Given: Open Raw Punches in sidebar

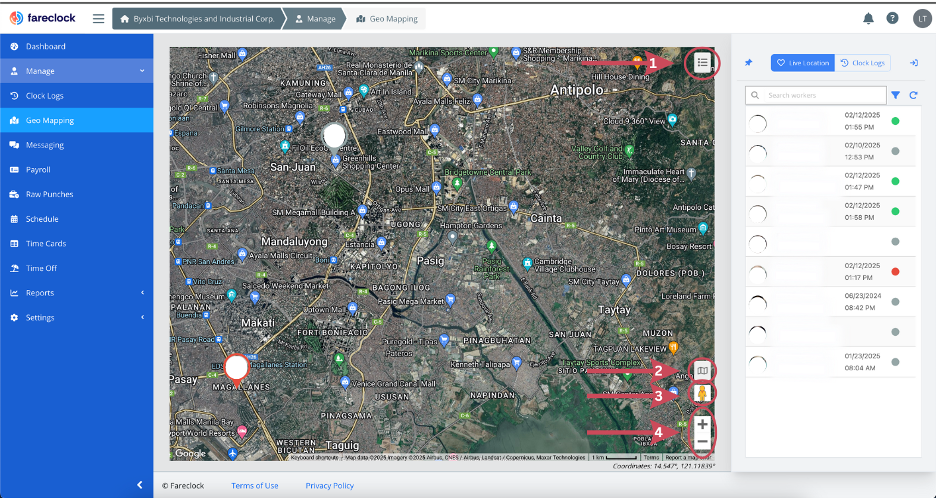Looking at the screenshot, I should 76,194.
